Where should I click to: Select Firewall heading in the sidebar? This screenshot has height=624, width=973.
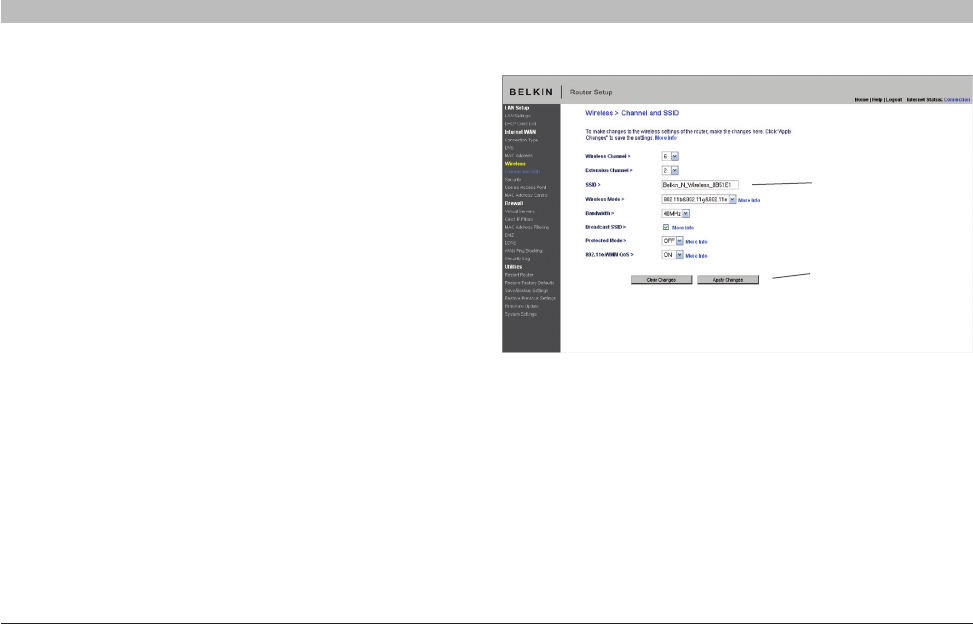point(514,203)
